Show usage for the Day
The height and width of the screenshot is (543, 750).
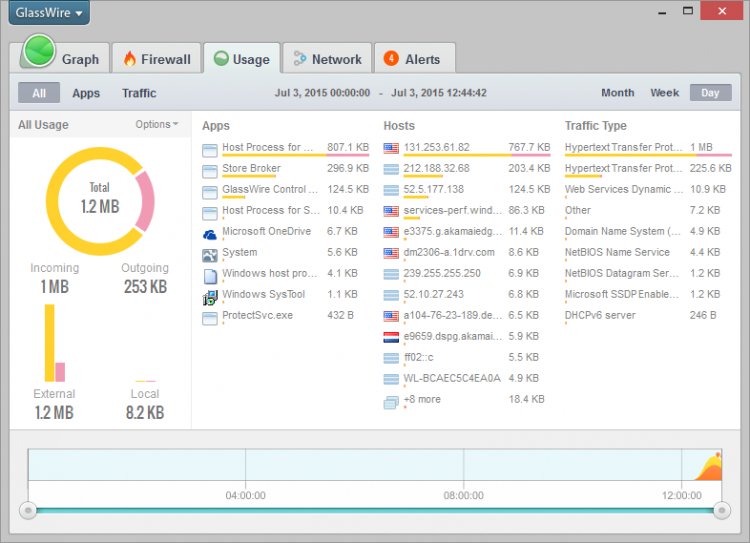[710, 93]
